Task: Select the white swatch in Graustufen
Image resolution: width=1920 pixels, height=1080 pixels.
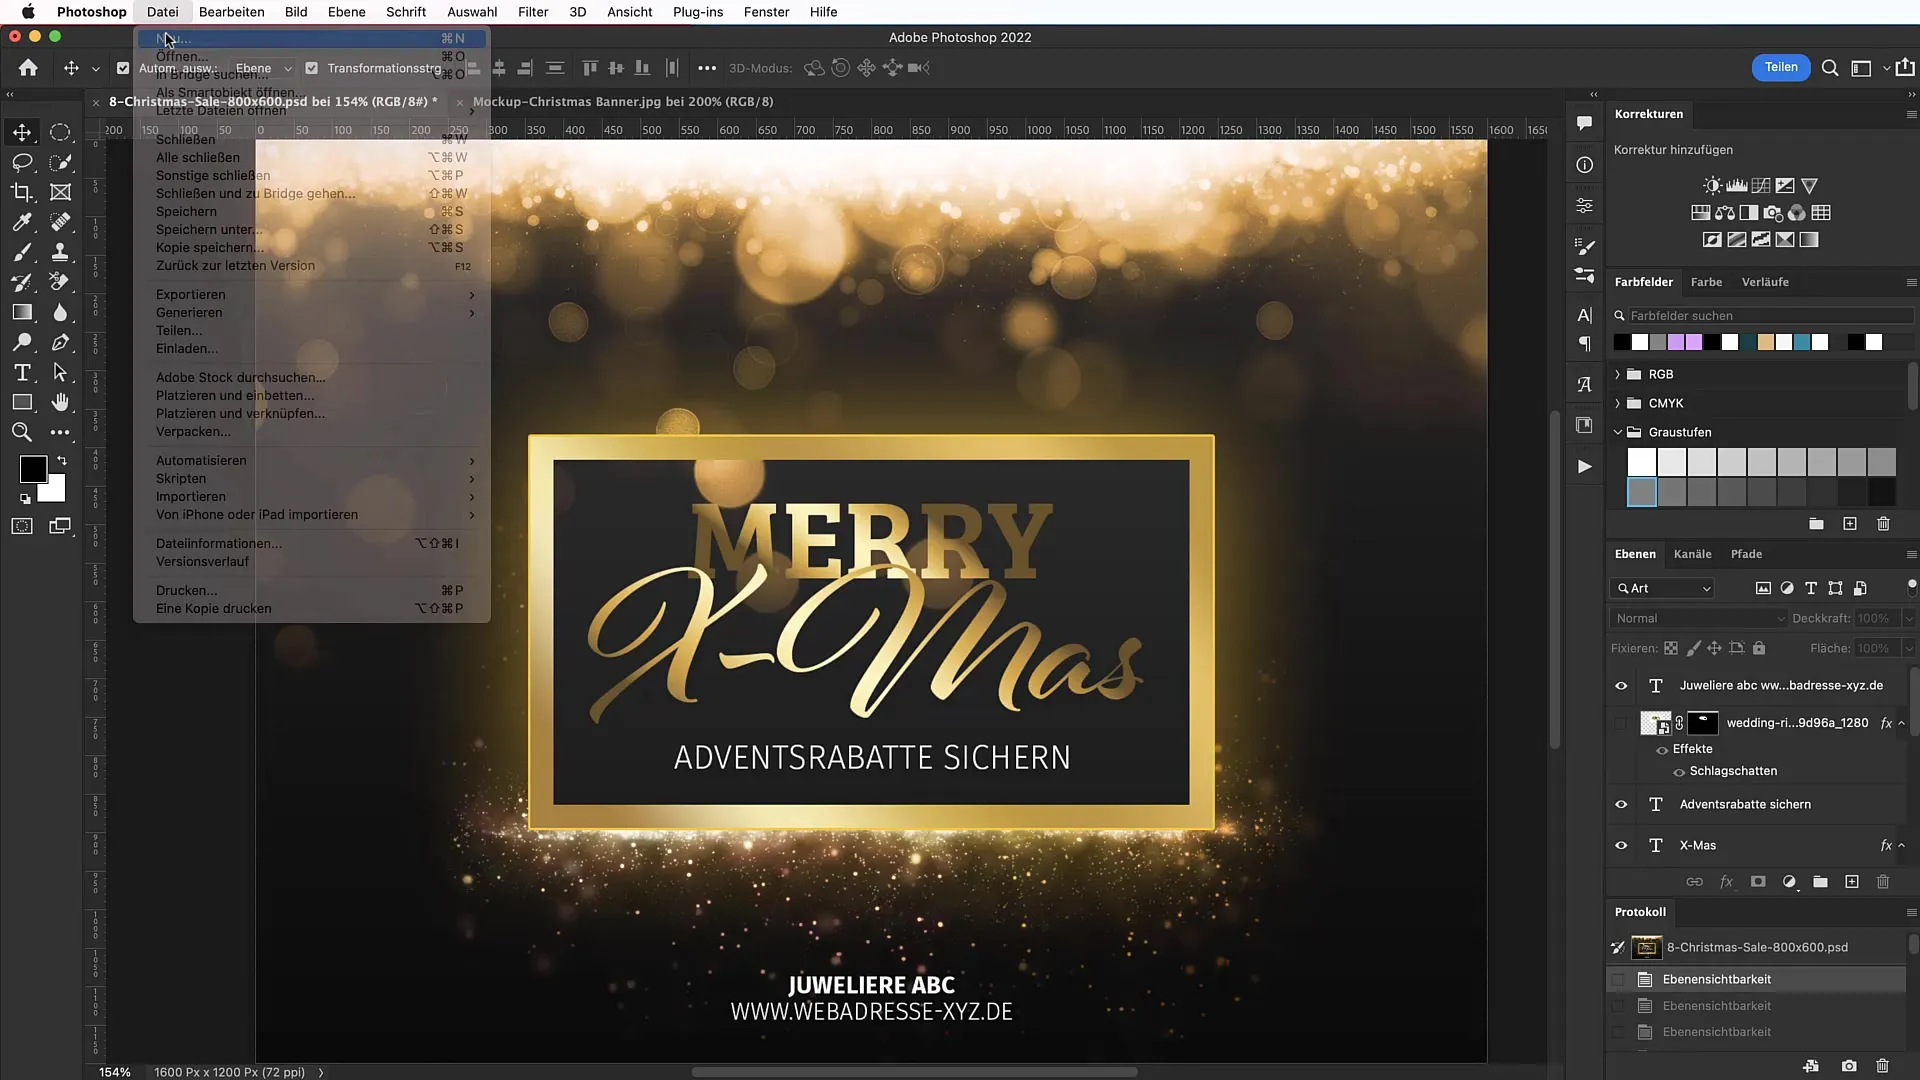Action: [1641, 462]
